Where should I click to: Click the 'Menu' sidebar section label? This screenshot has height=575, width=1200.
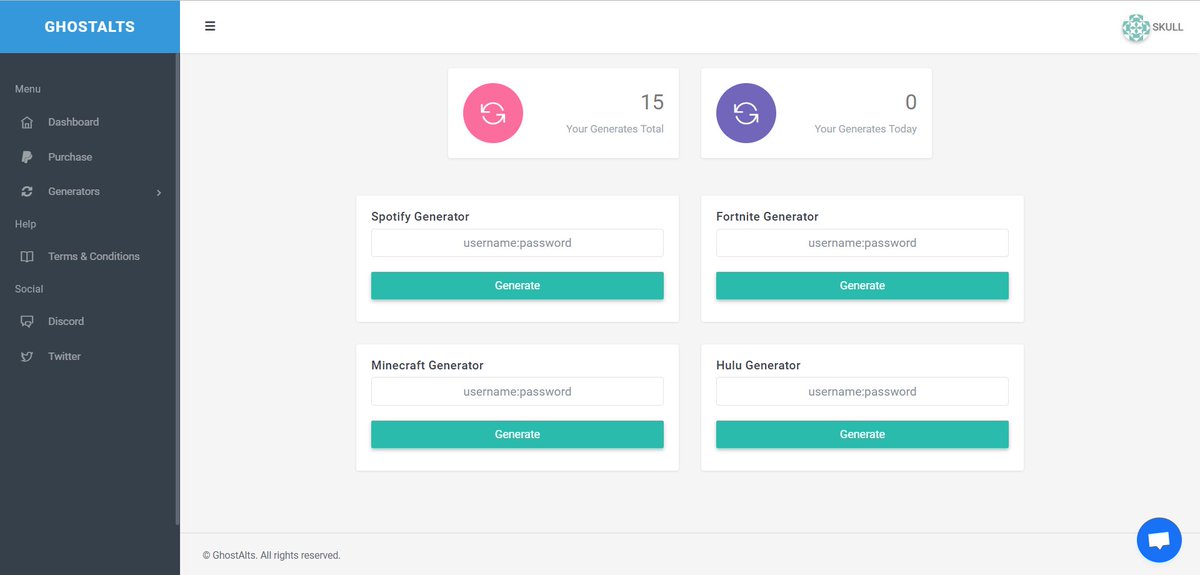pos(28,89)
